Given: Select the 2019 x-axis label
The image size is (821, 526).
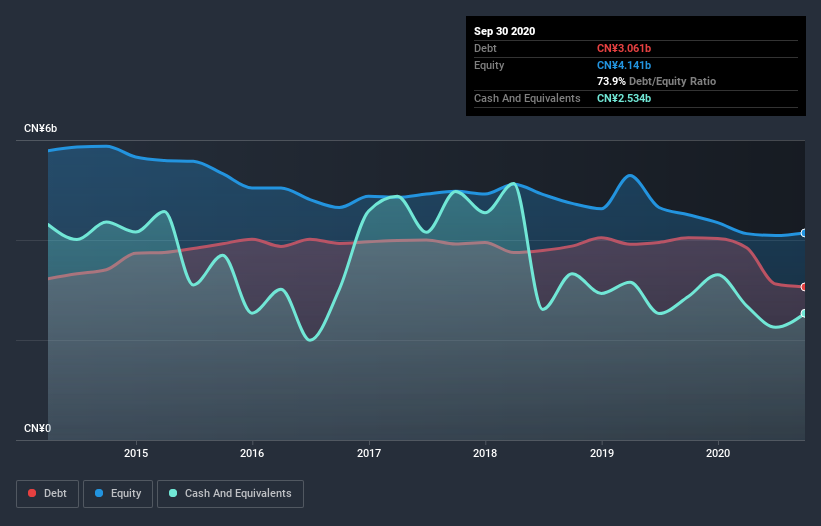Looking at the screenshot, I should click(602, 453).
